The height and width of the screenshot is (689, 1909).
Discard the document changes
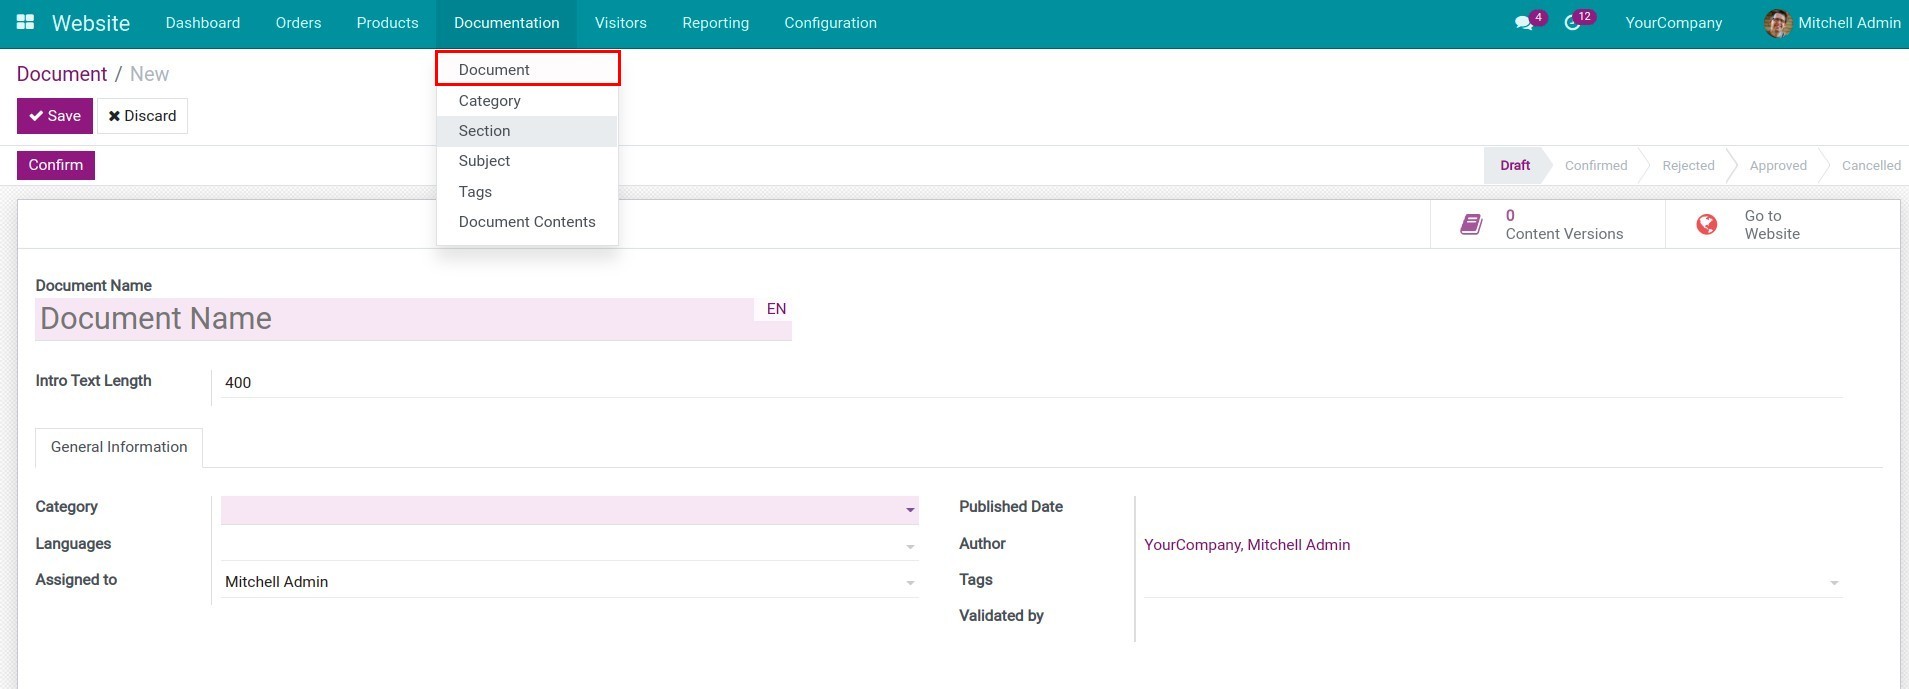coord(142,116)
